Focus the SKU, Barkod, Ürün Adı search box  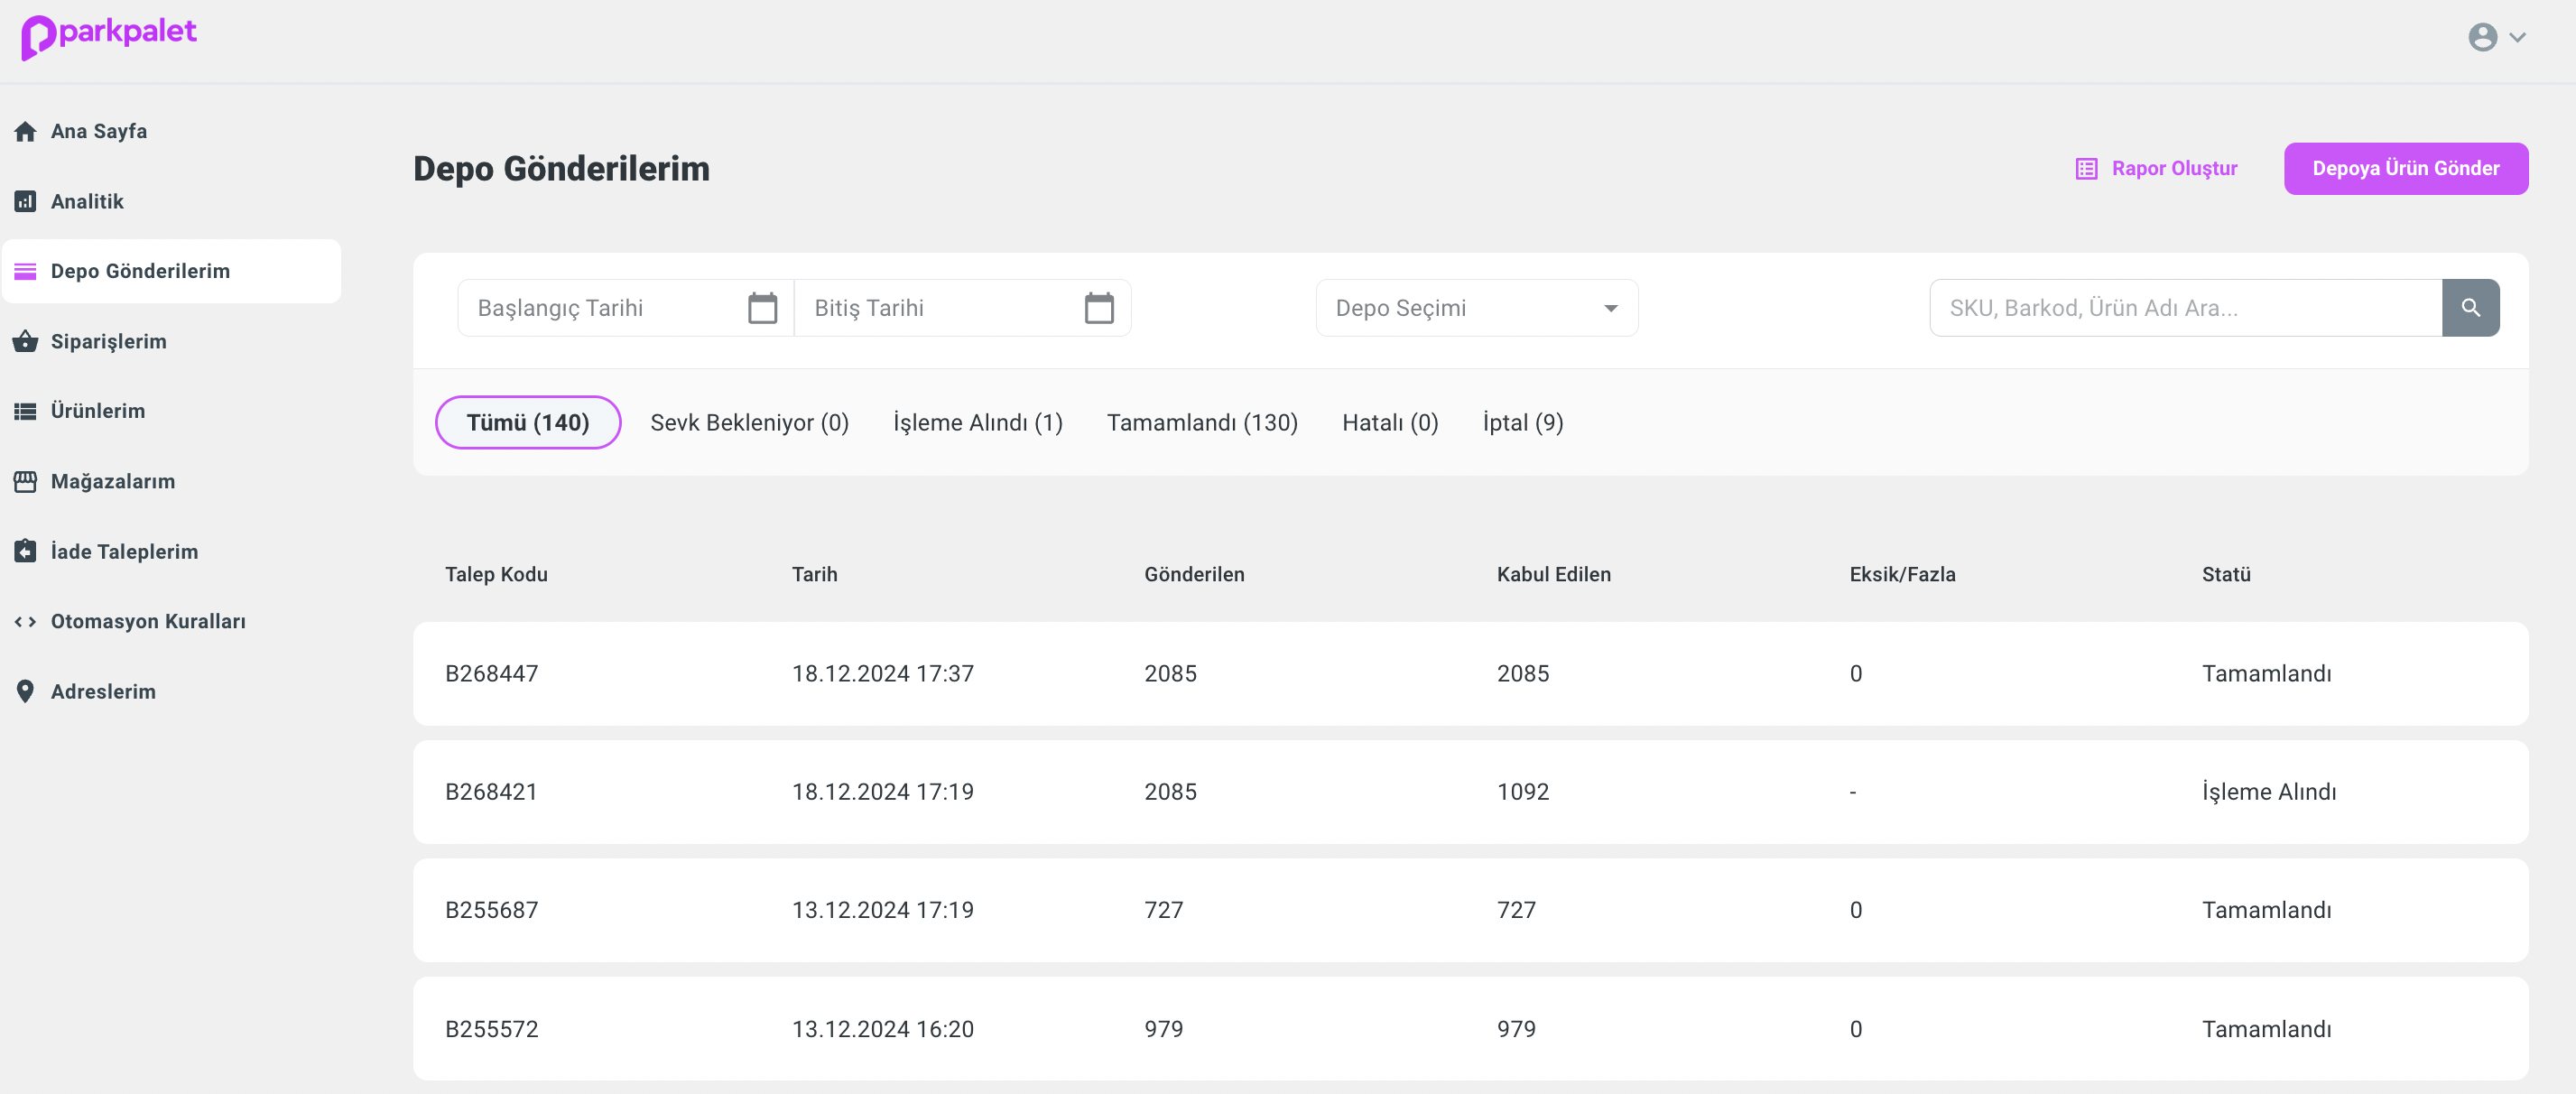point(2185,308)
